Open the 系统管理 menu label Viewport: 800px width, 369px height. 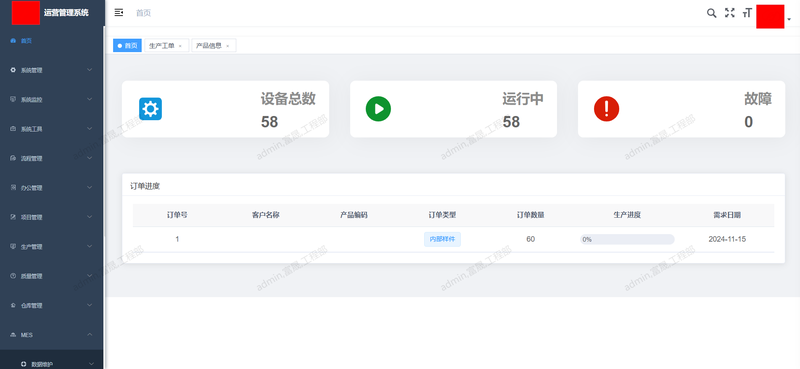pyautogui.click(x=32, y=70)
